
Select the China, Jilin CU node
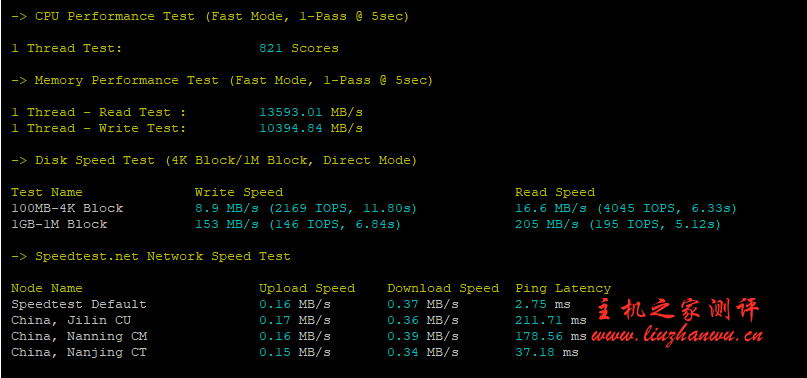71,320
